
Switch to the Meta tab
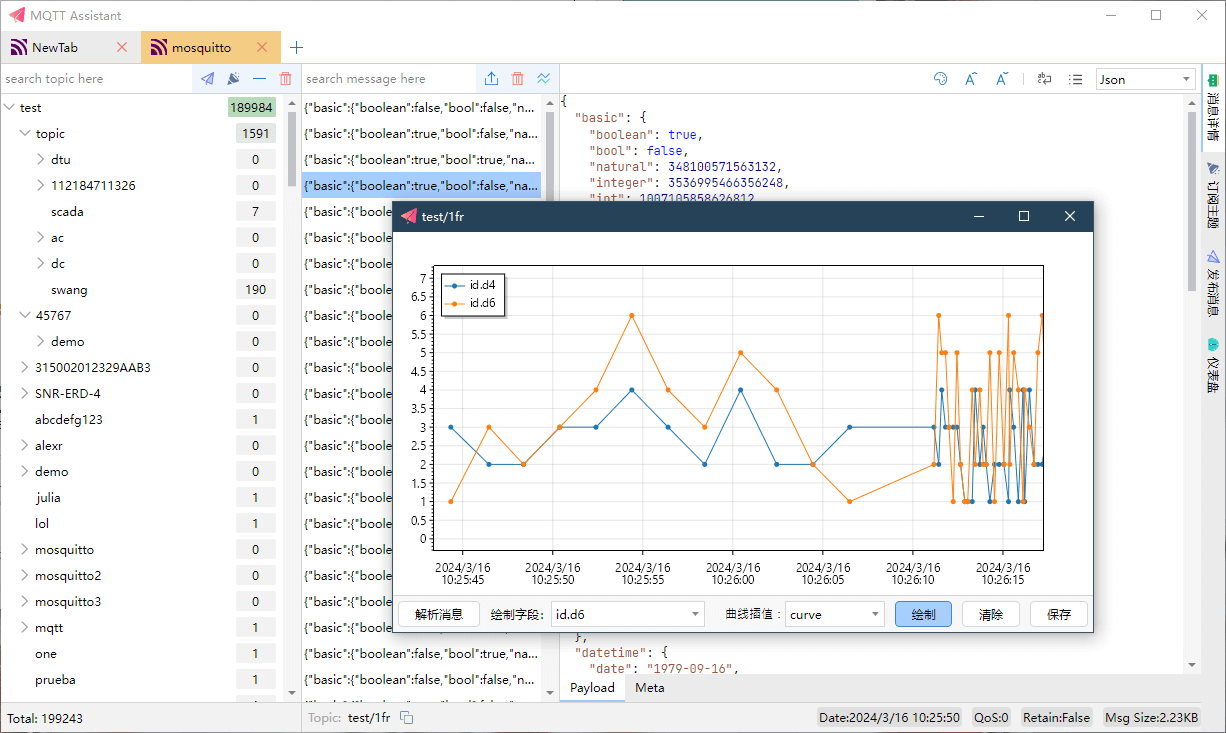tap(649, 687)
